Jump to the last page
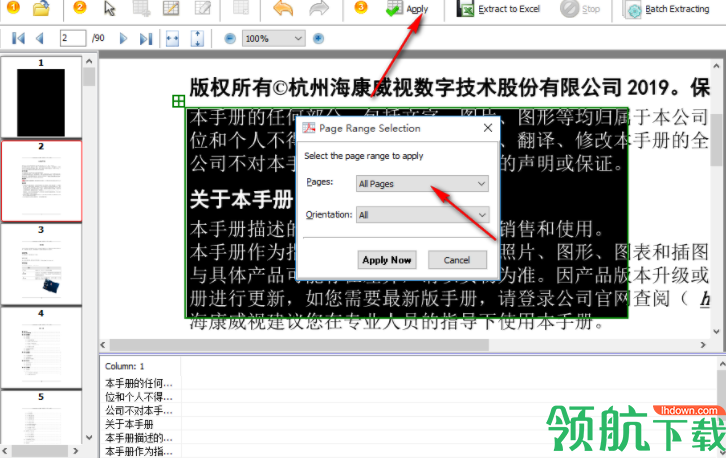Screen dimensions: 726x458 (x=146, y=38)
